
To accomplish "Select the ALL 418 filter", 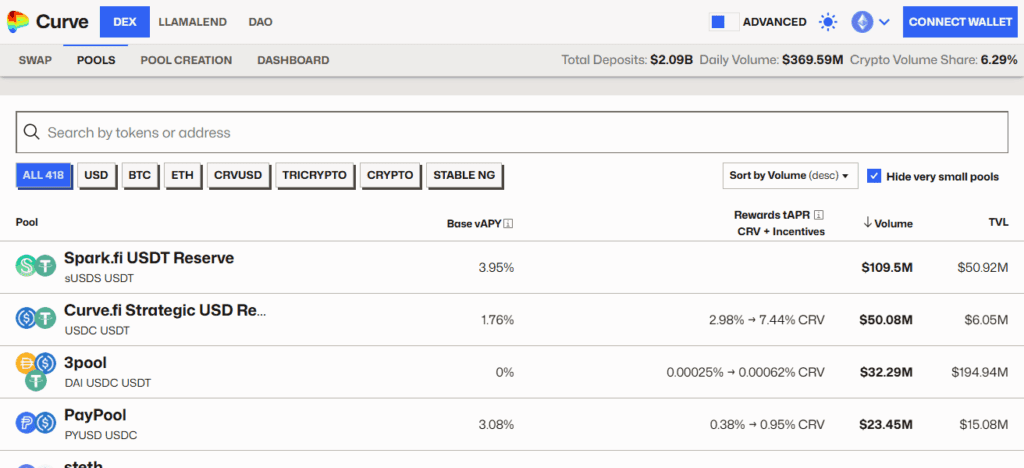I will click(x=43, y=176).
